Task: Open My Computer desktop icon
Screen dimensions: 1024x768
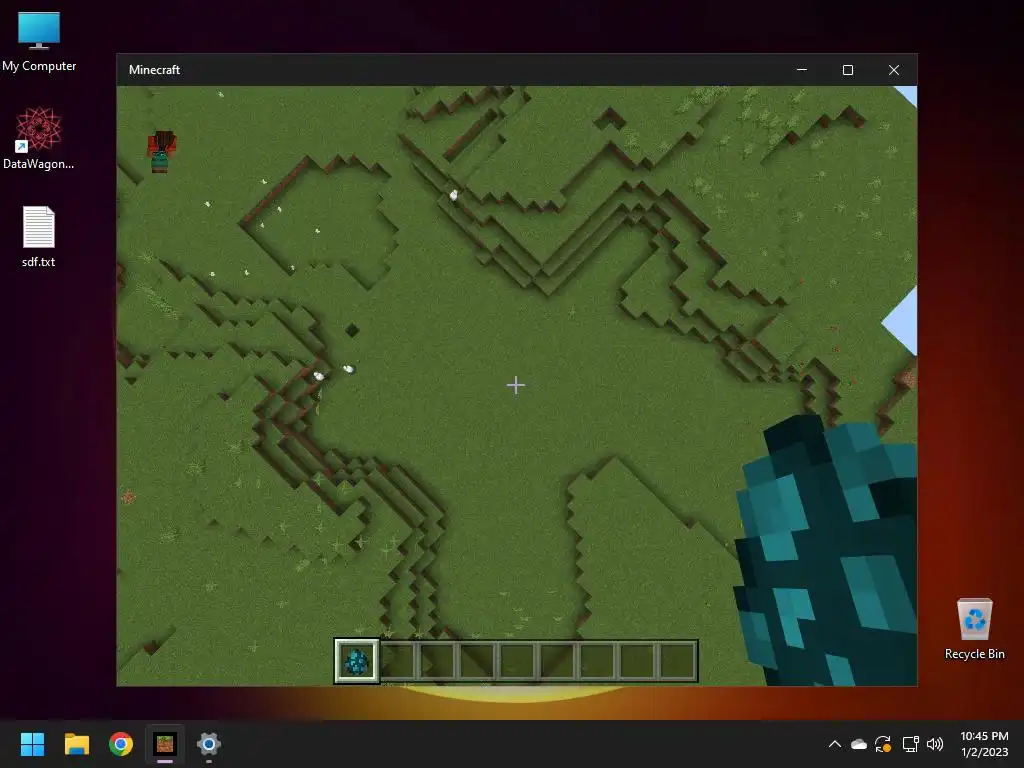Action: pyautogui.click(x=39, y=41)
